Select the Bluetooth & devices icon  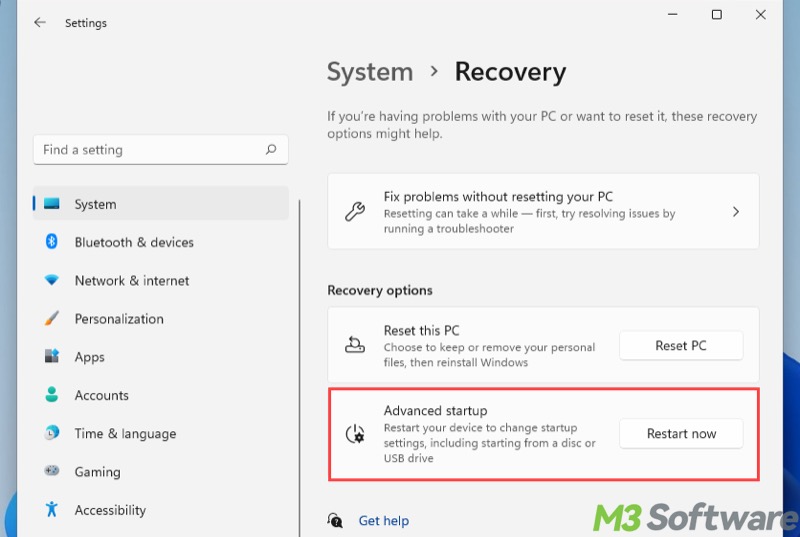[52, 242]
